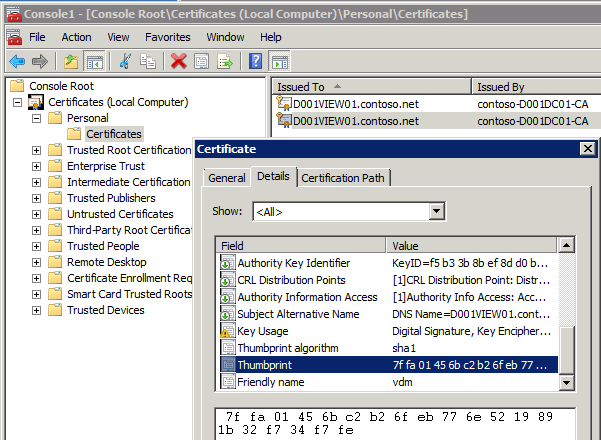The image size is (601, 440).
Task: Go back with the blue Back arrow
Action: (x=17, y=61)
